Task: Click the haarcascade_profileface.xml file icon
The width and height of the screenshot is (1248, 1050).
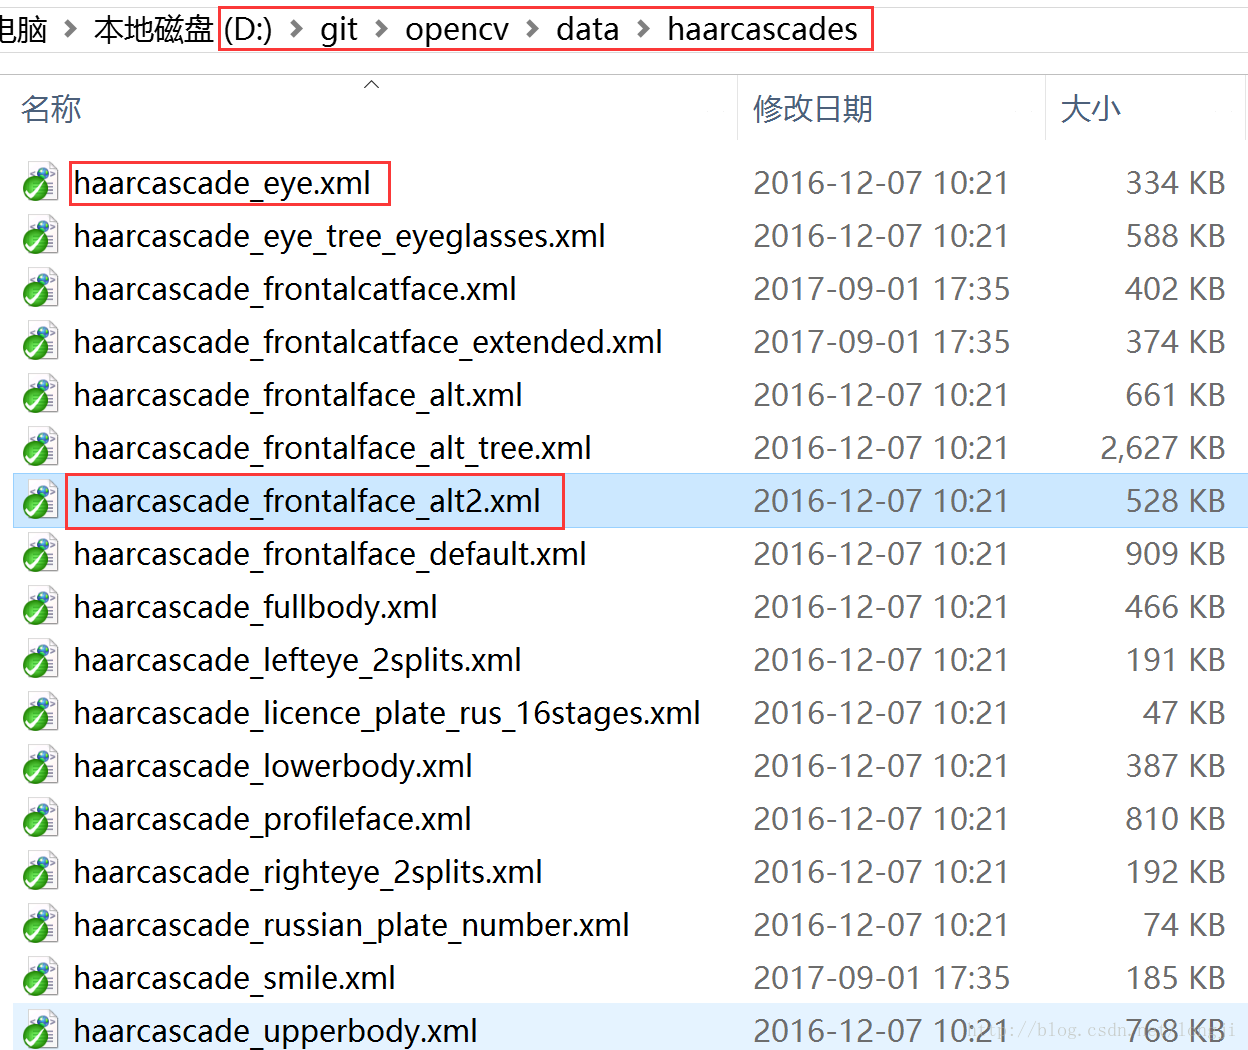Action: 39,819
